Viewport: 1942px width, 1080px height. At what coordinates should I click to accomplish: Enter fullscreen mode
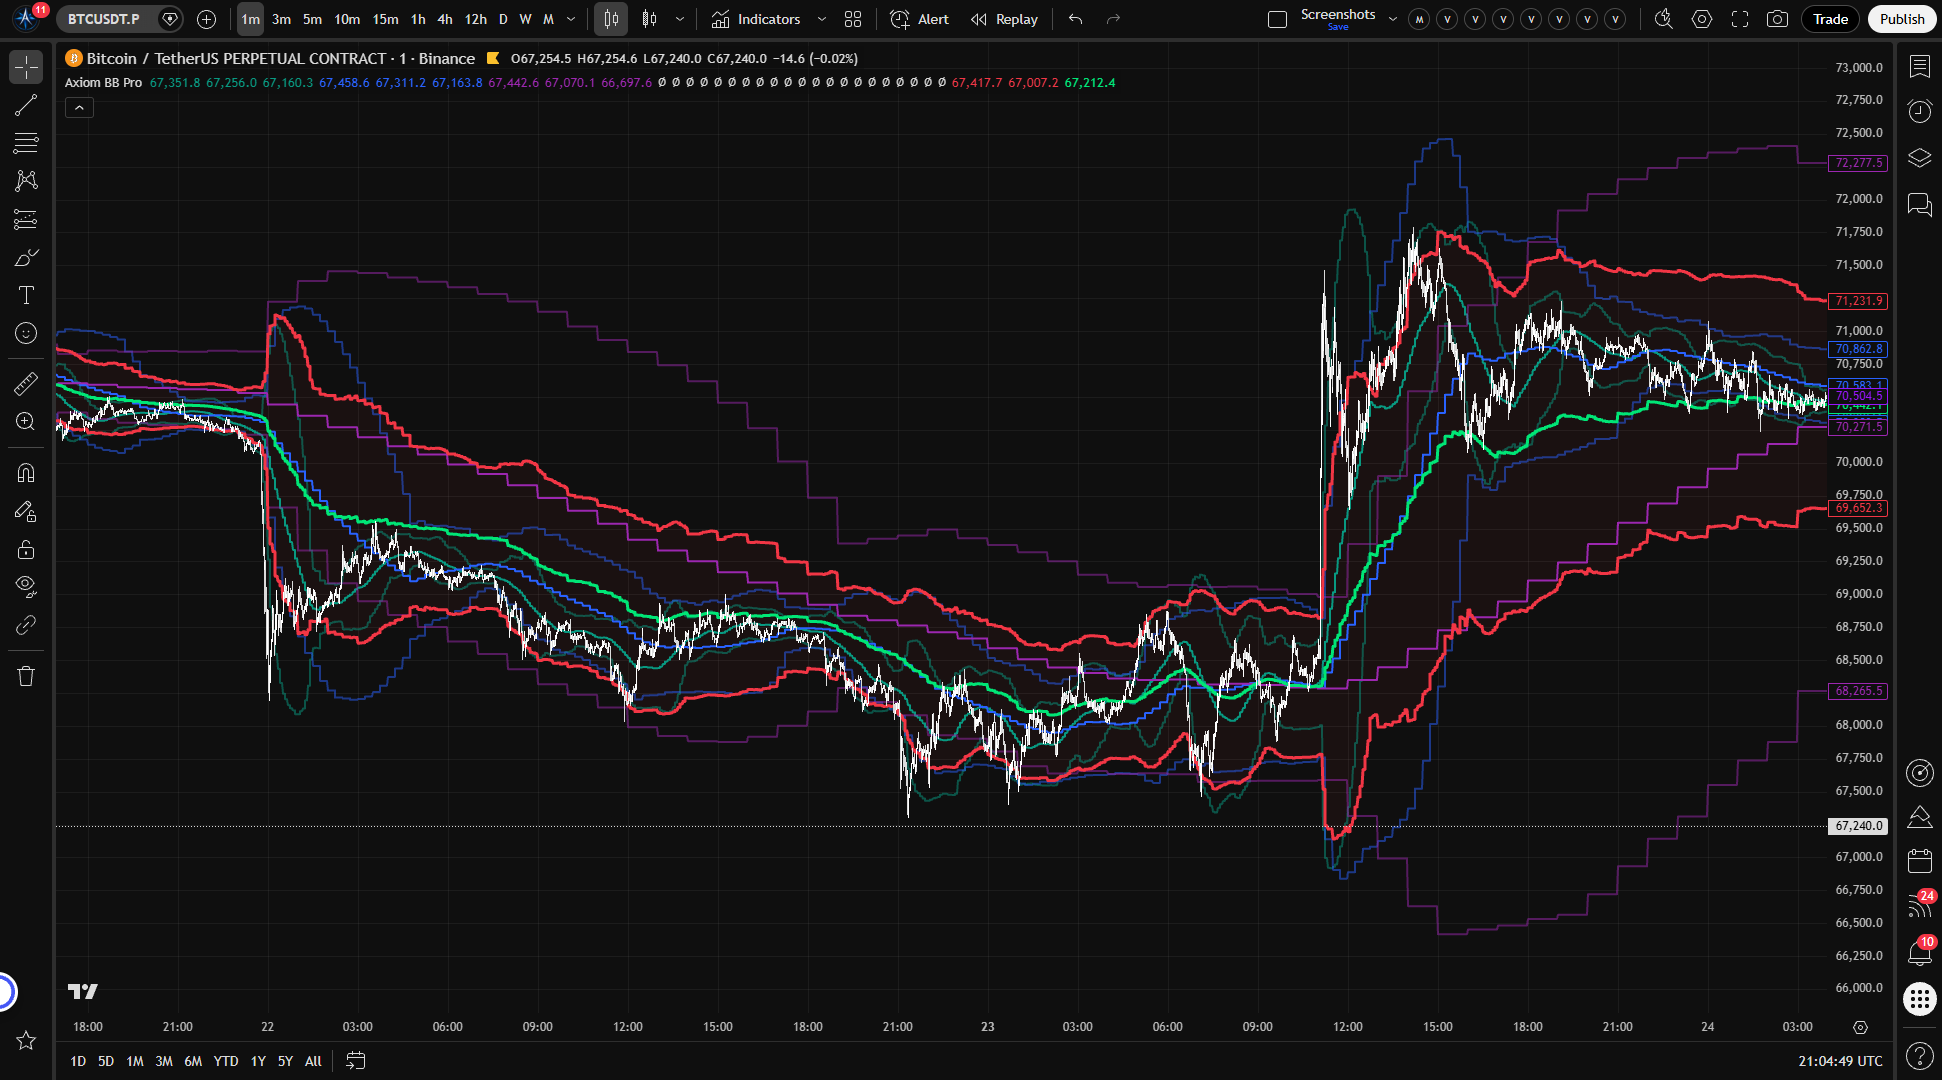(x=1740, y=19)
